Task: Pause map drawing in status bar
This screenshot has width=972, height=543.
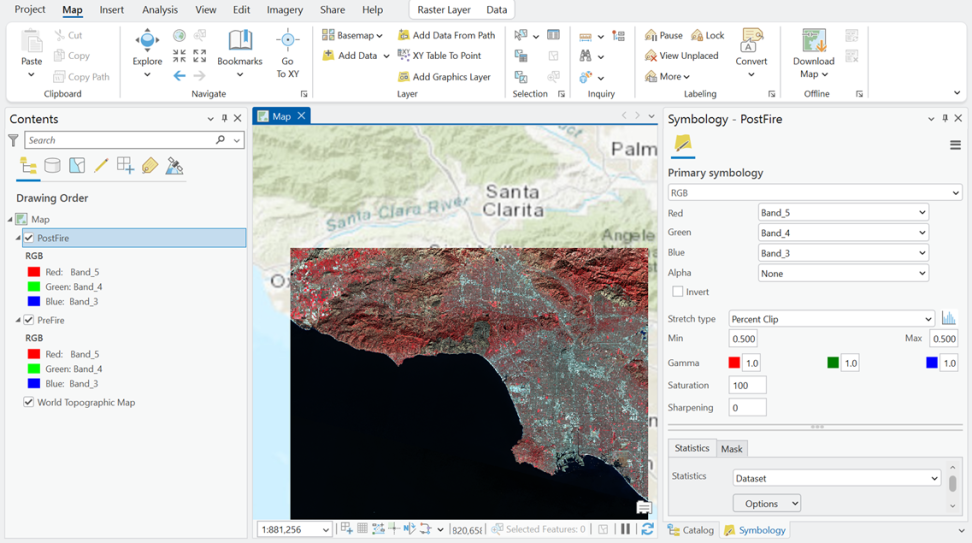Action: (625, 529)
